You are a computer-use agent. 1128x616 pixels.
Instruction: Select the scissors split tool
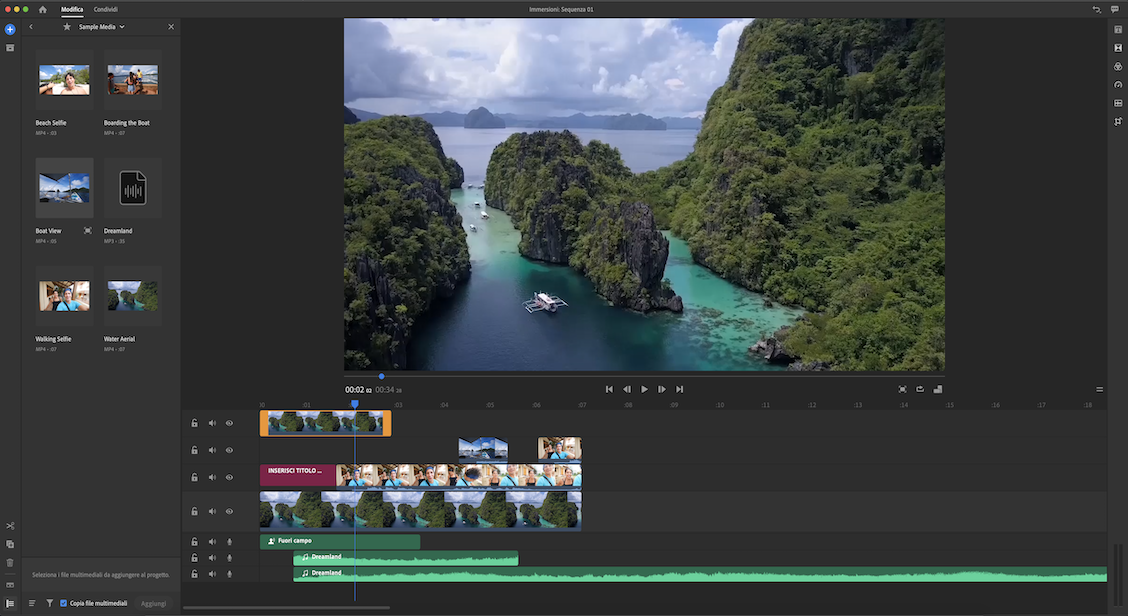point(10,526)
